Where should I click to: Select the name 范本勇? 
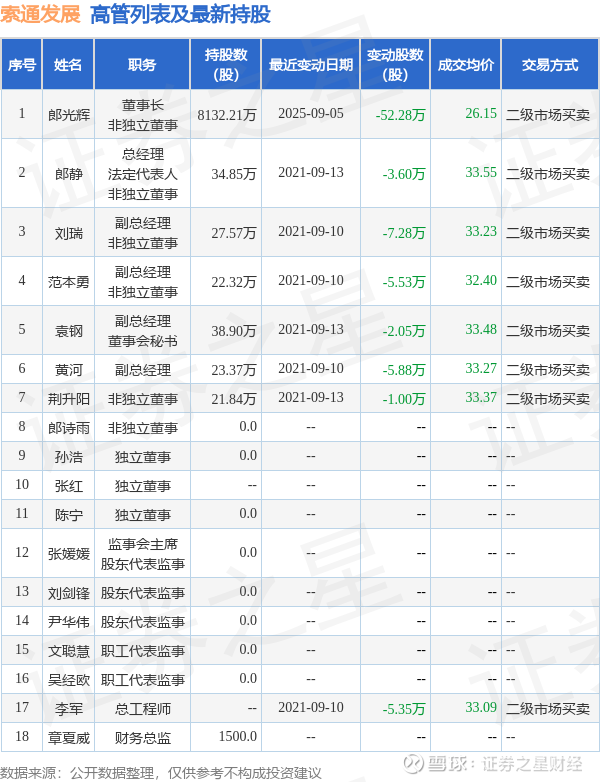click(69, 282)
